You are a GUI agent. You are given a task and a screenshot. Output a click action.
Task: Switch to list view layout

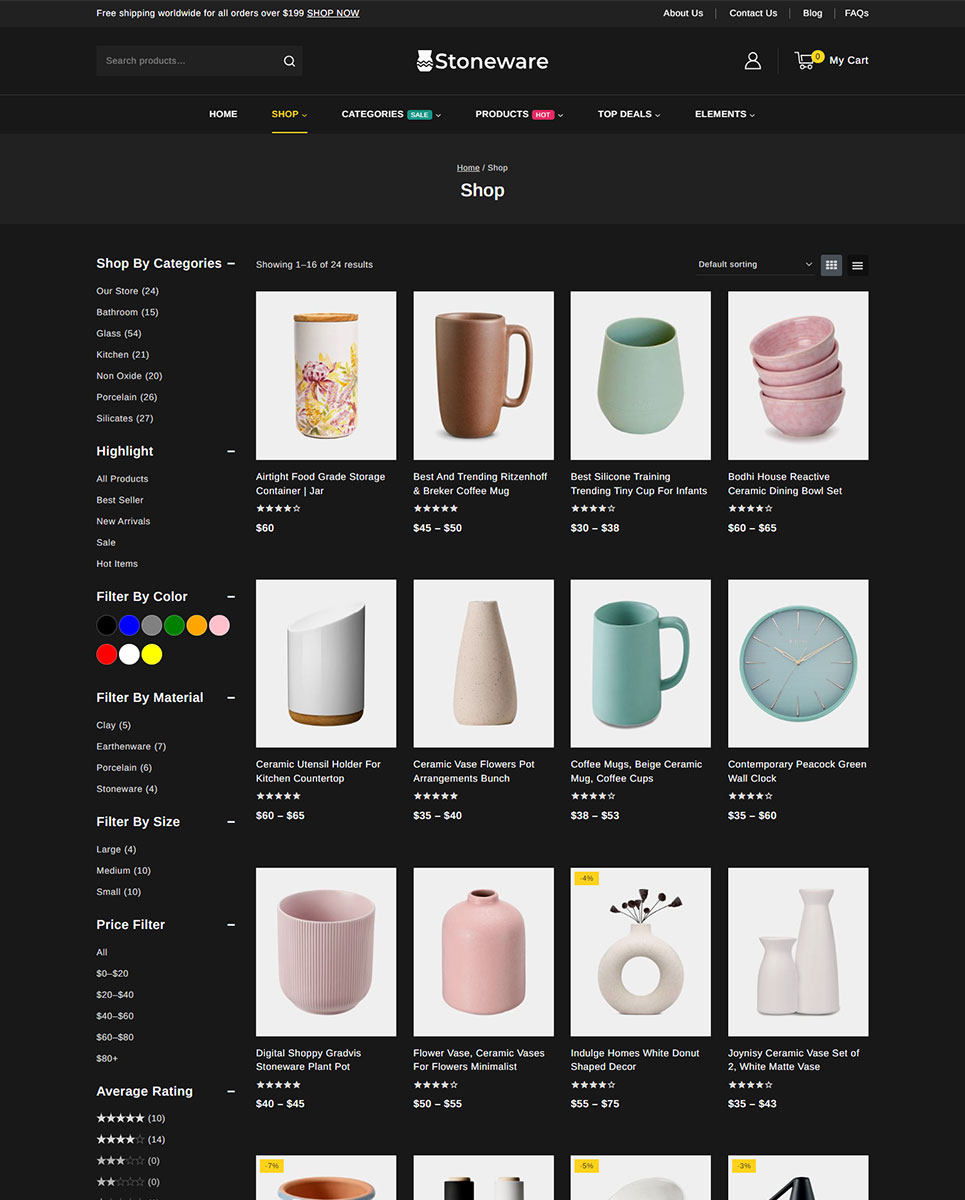tap(857, 265)
